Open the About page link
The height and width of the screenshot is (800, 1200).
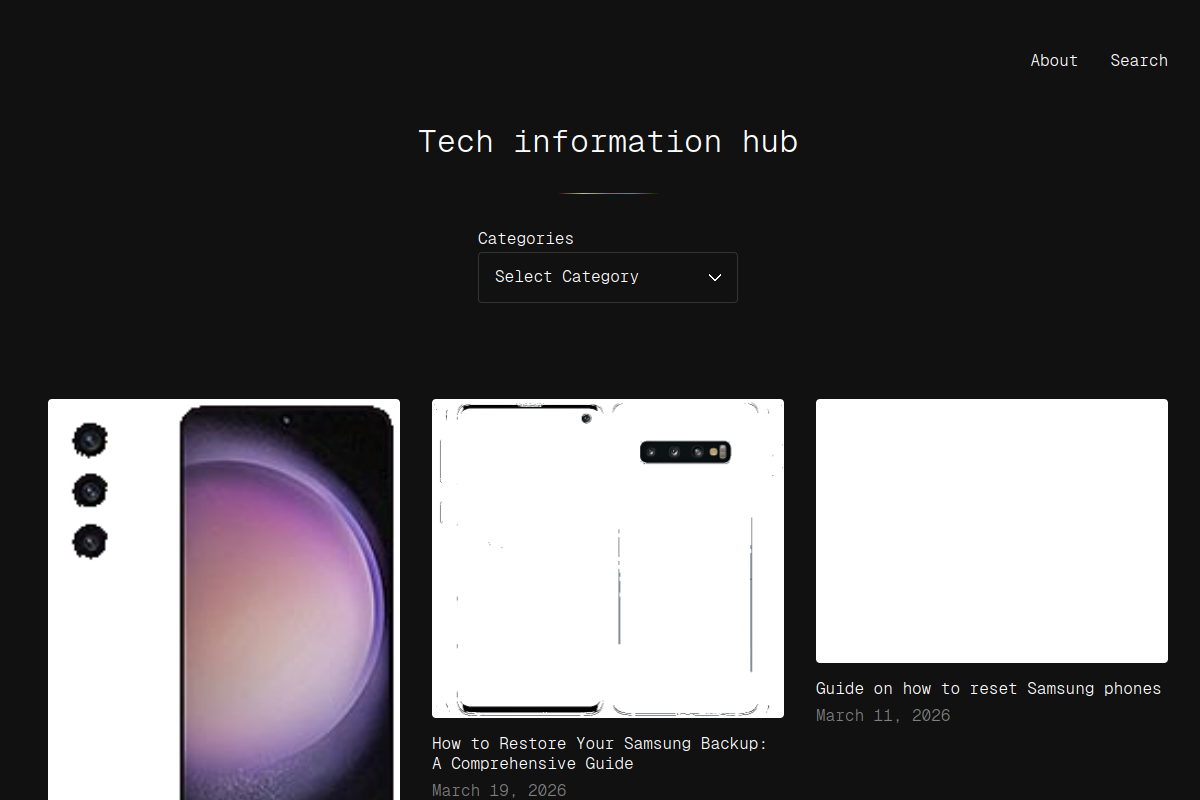1054,61
